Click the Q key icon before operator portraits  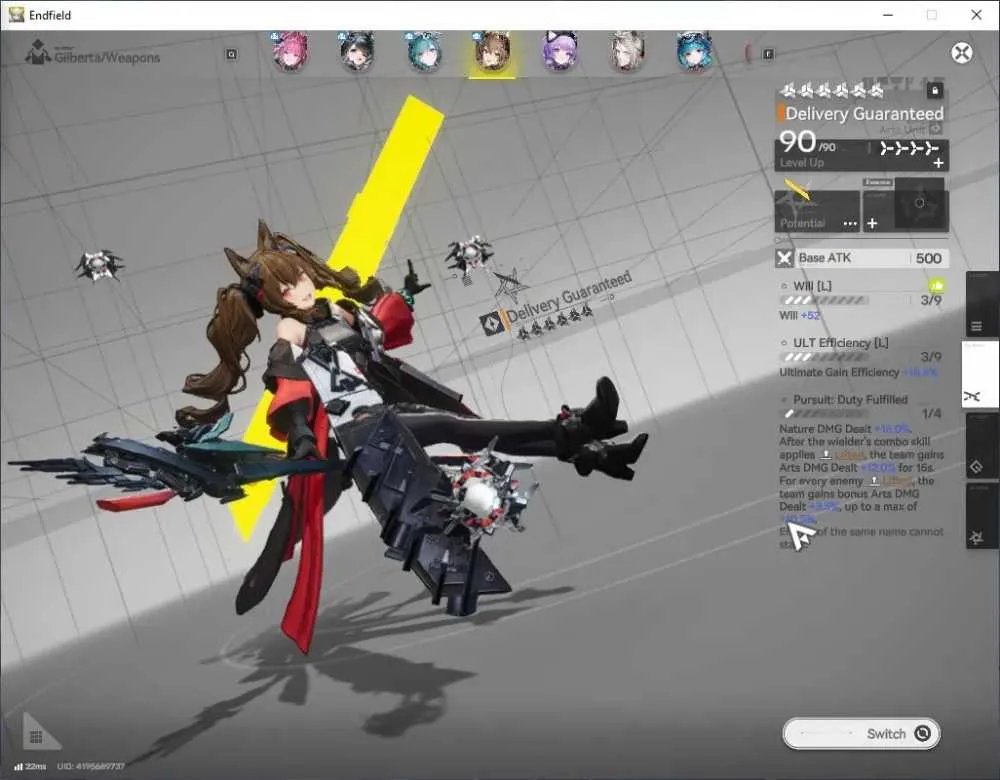tap(232, 54)
